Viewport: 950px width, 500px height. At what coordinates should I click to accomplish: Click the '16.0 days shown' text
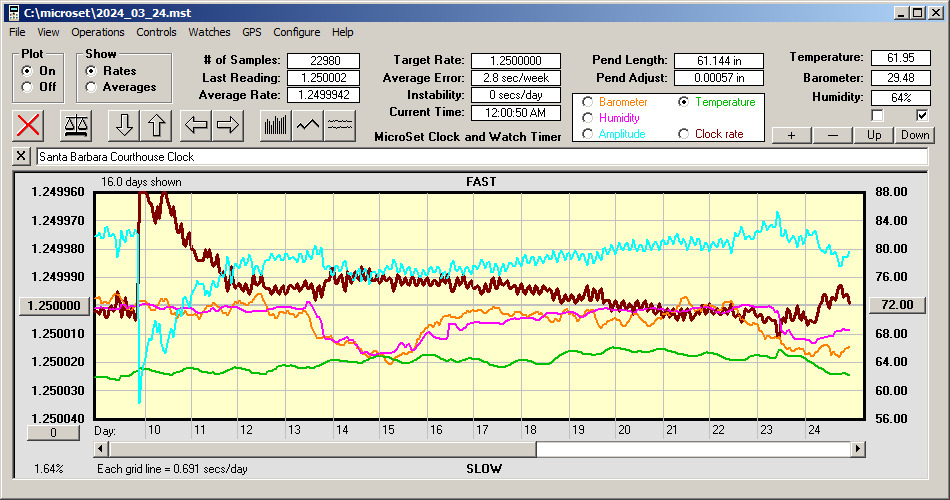pyautogui.click(x=141, y=182)
